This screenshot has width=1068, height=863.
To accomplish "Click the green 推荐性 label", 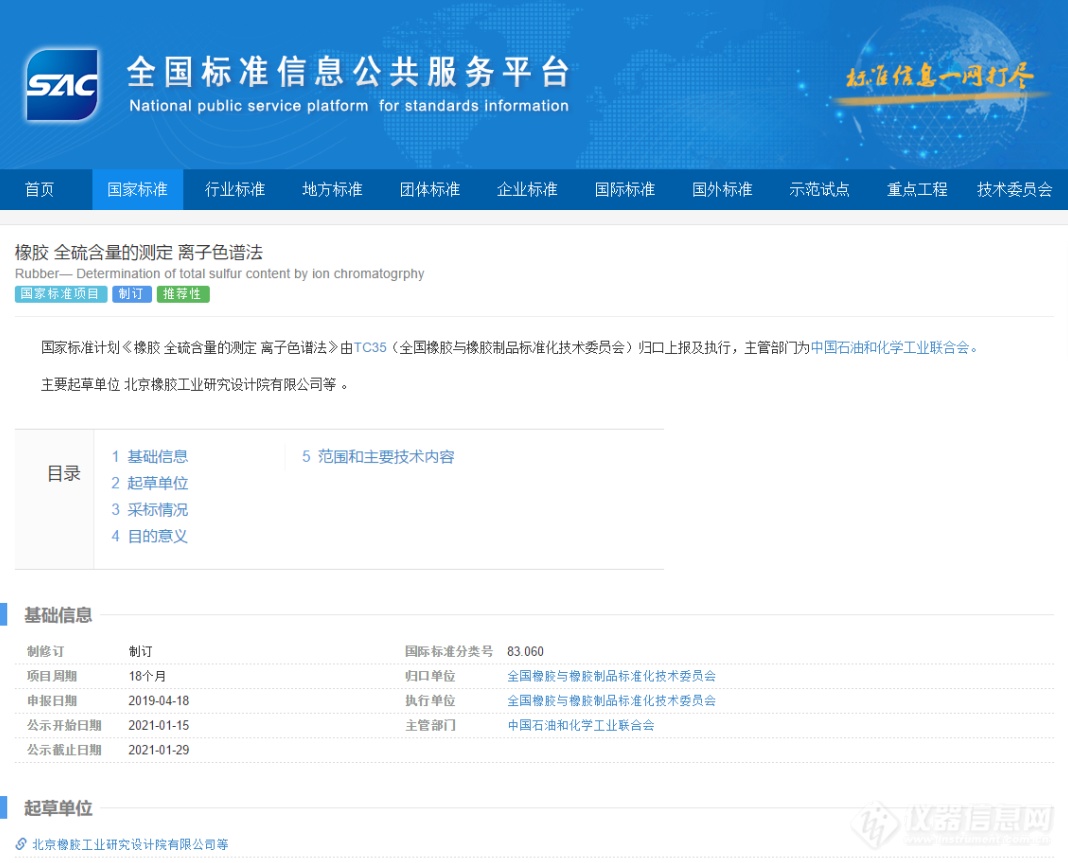I will point(183,294).
